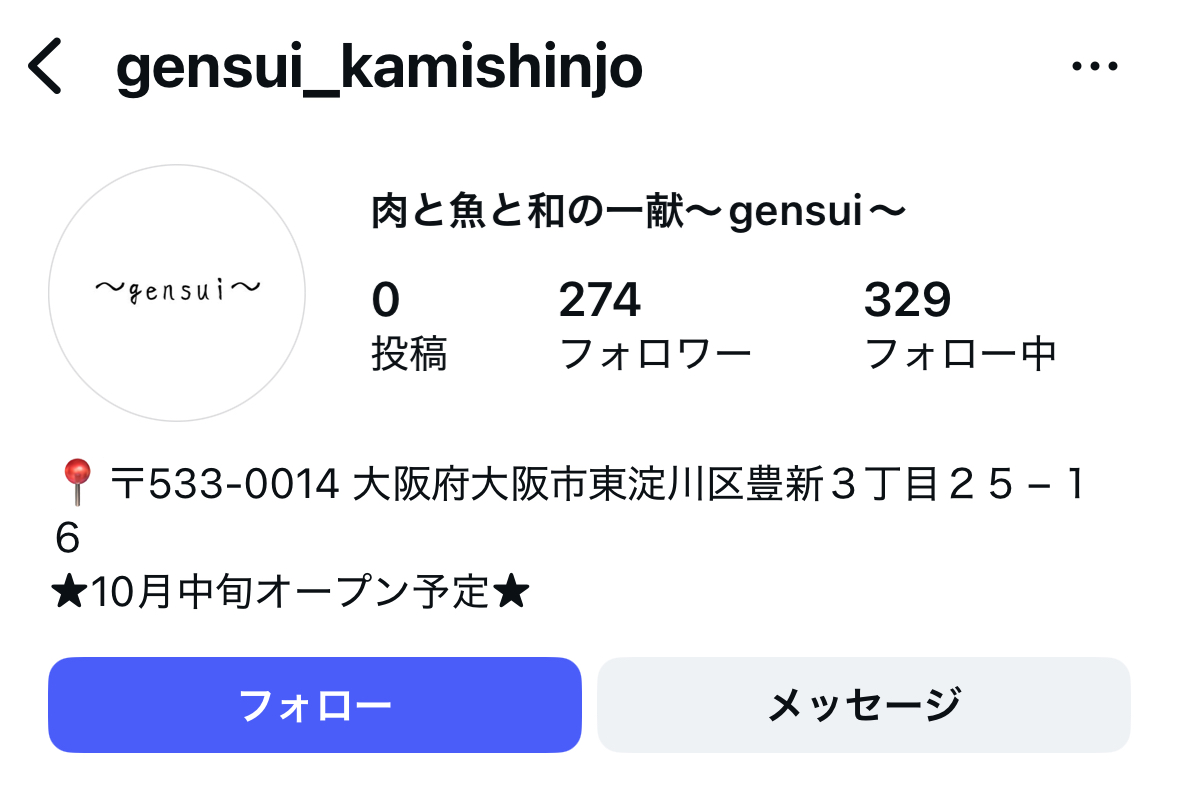The height and width of the screenshot is (807, 1179).
Task: Select the 肉と魚と和の一献～gensui～ display name
Action: [640, 211]
